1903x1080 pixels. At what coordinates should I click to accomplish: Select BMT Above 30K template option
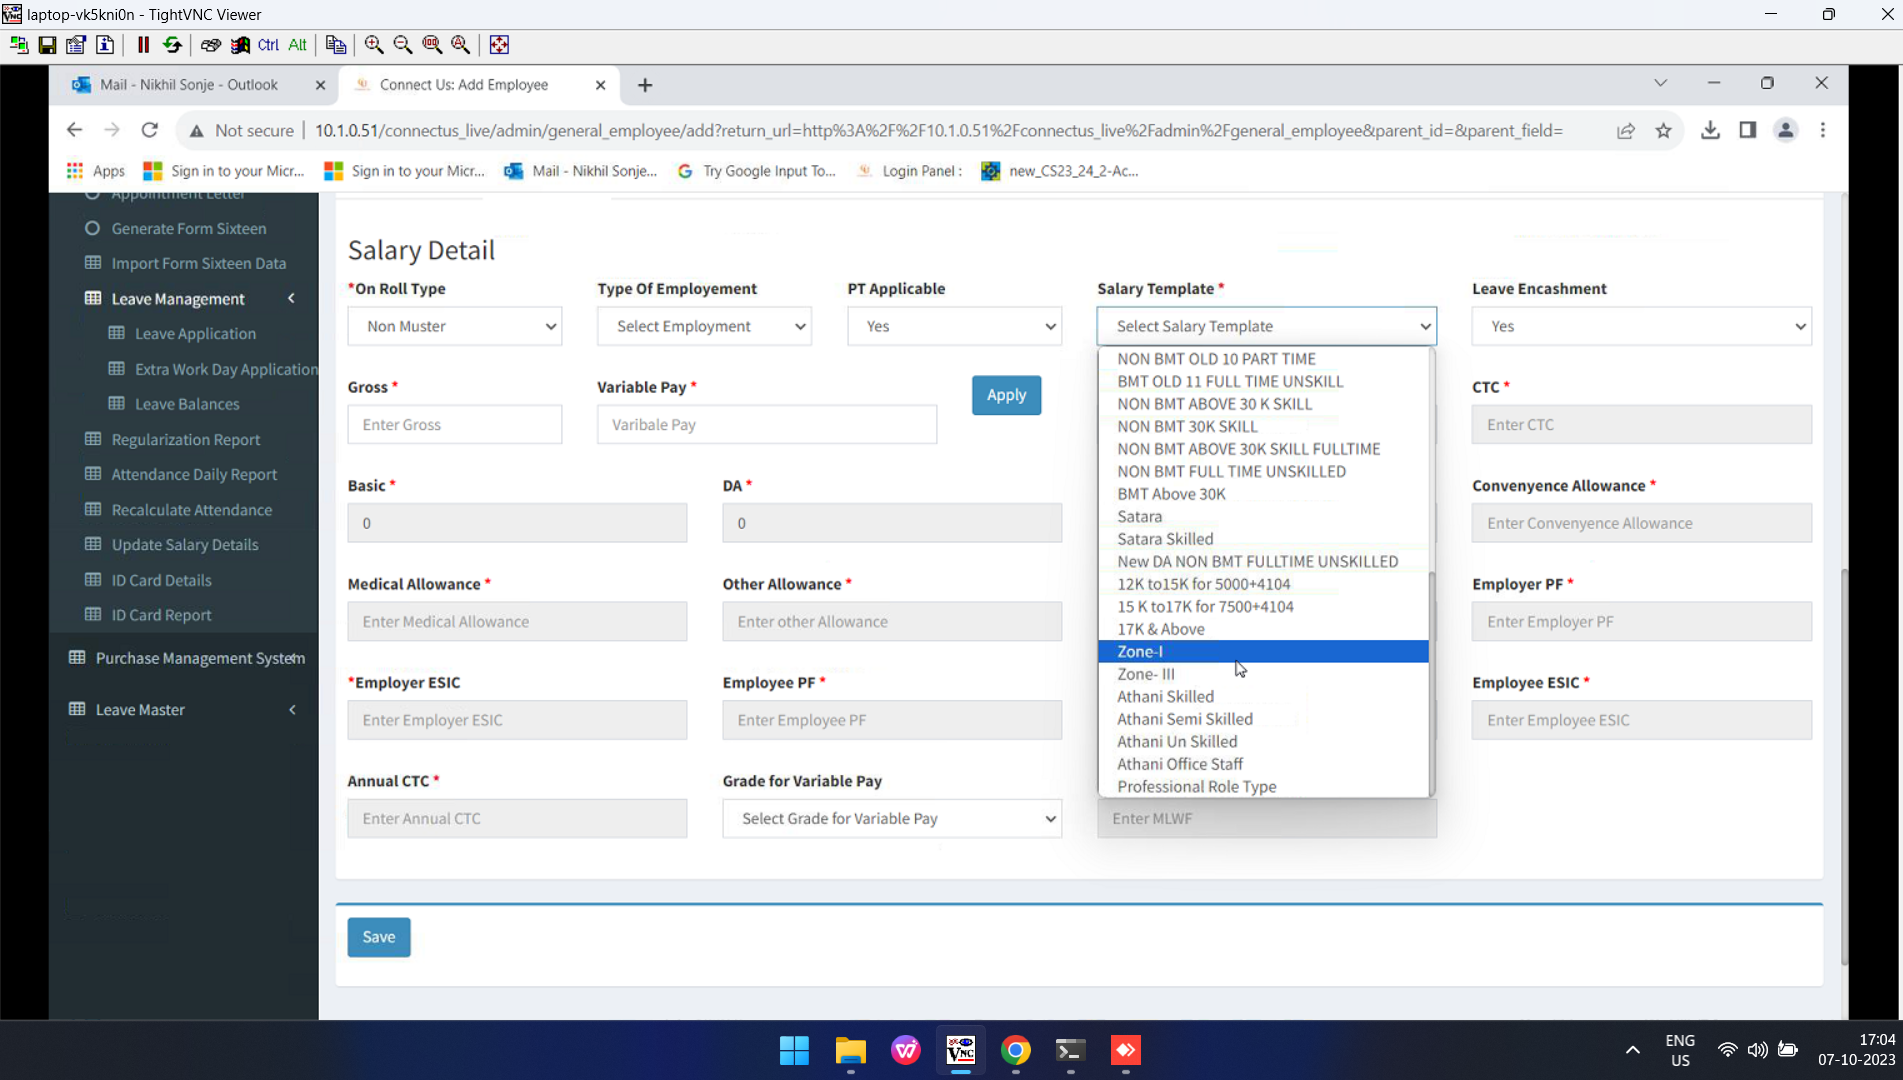pos(1263,494)
